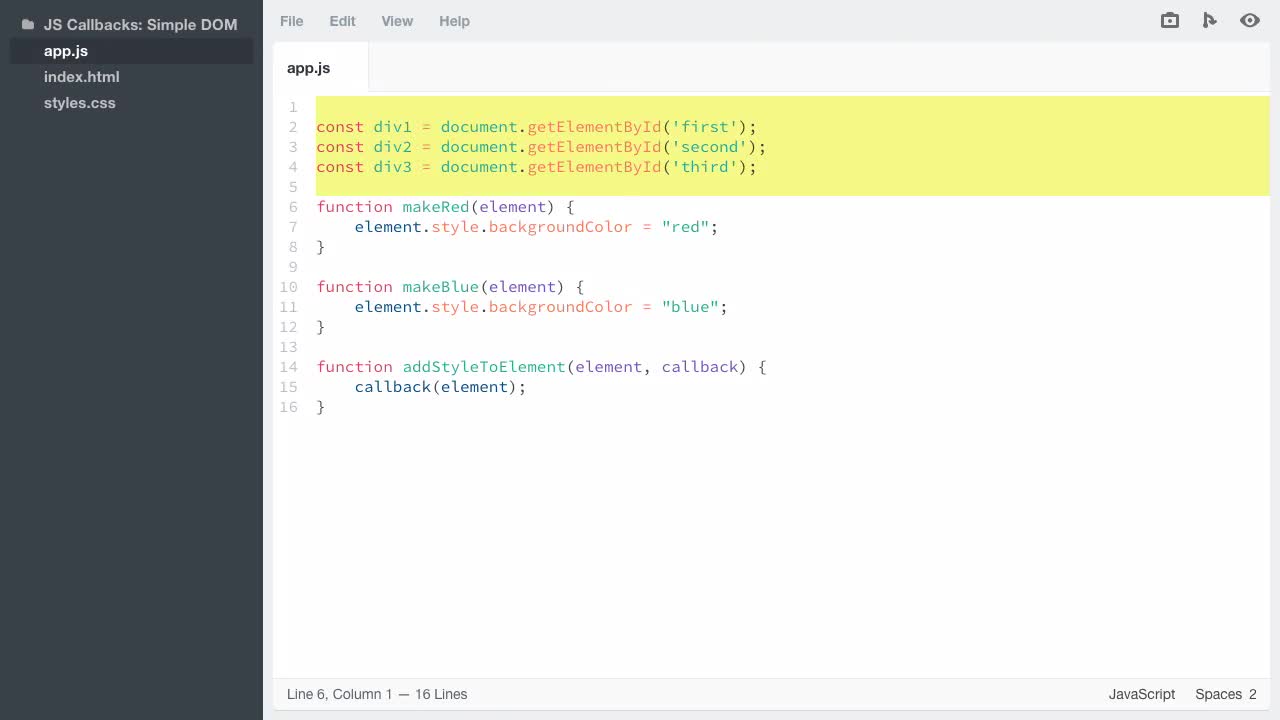Click the div1 variable name
The height and width of the screenshot is (720, 1280).
(393, 127)
